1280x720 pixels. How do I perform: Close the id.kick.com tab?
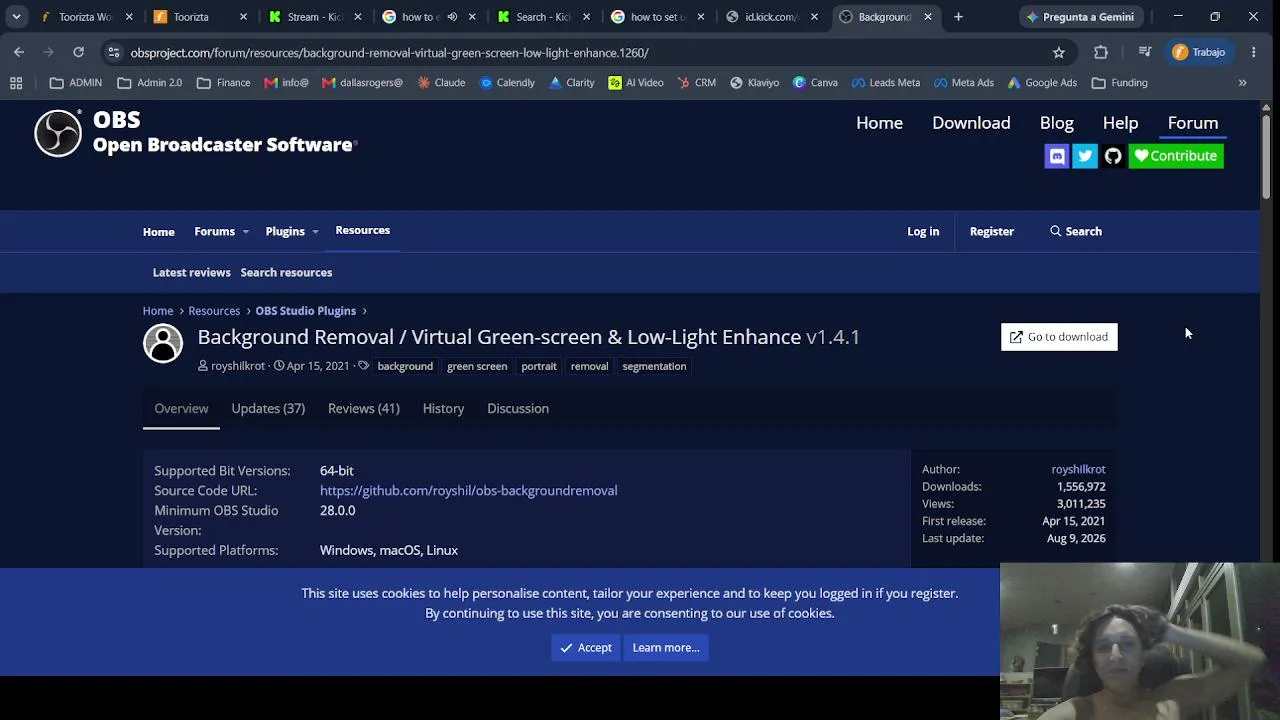pyautogui.click(x=814, y=17)
